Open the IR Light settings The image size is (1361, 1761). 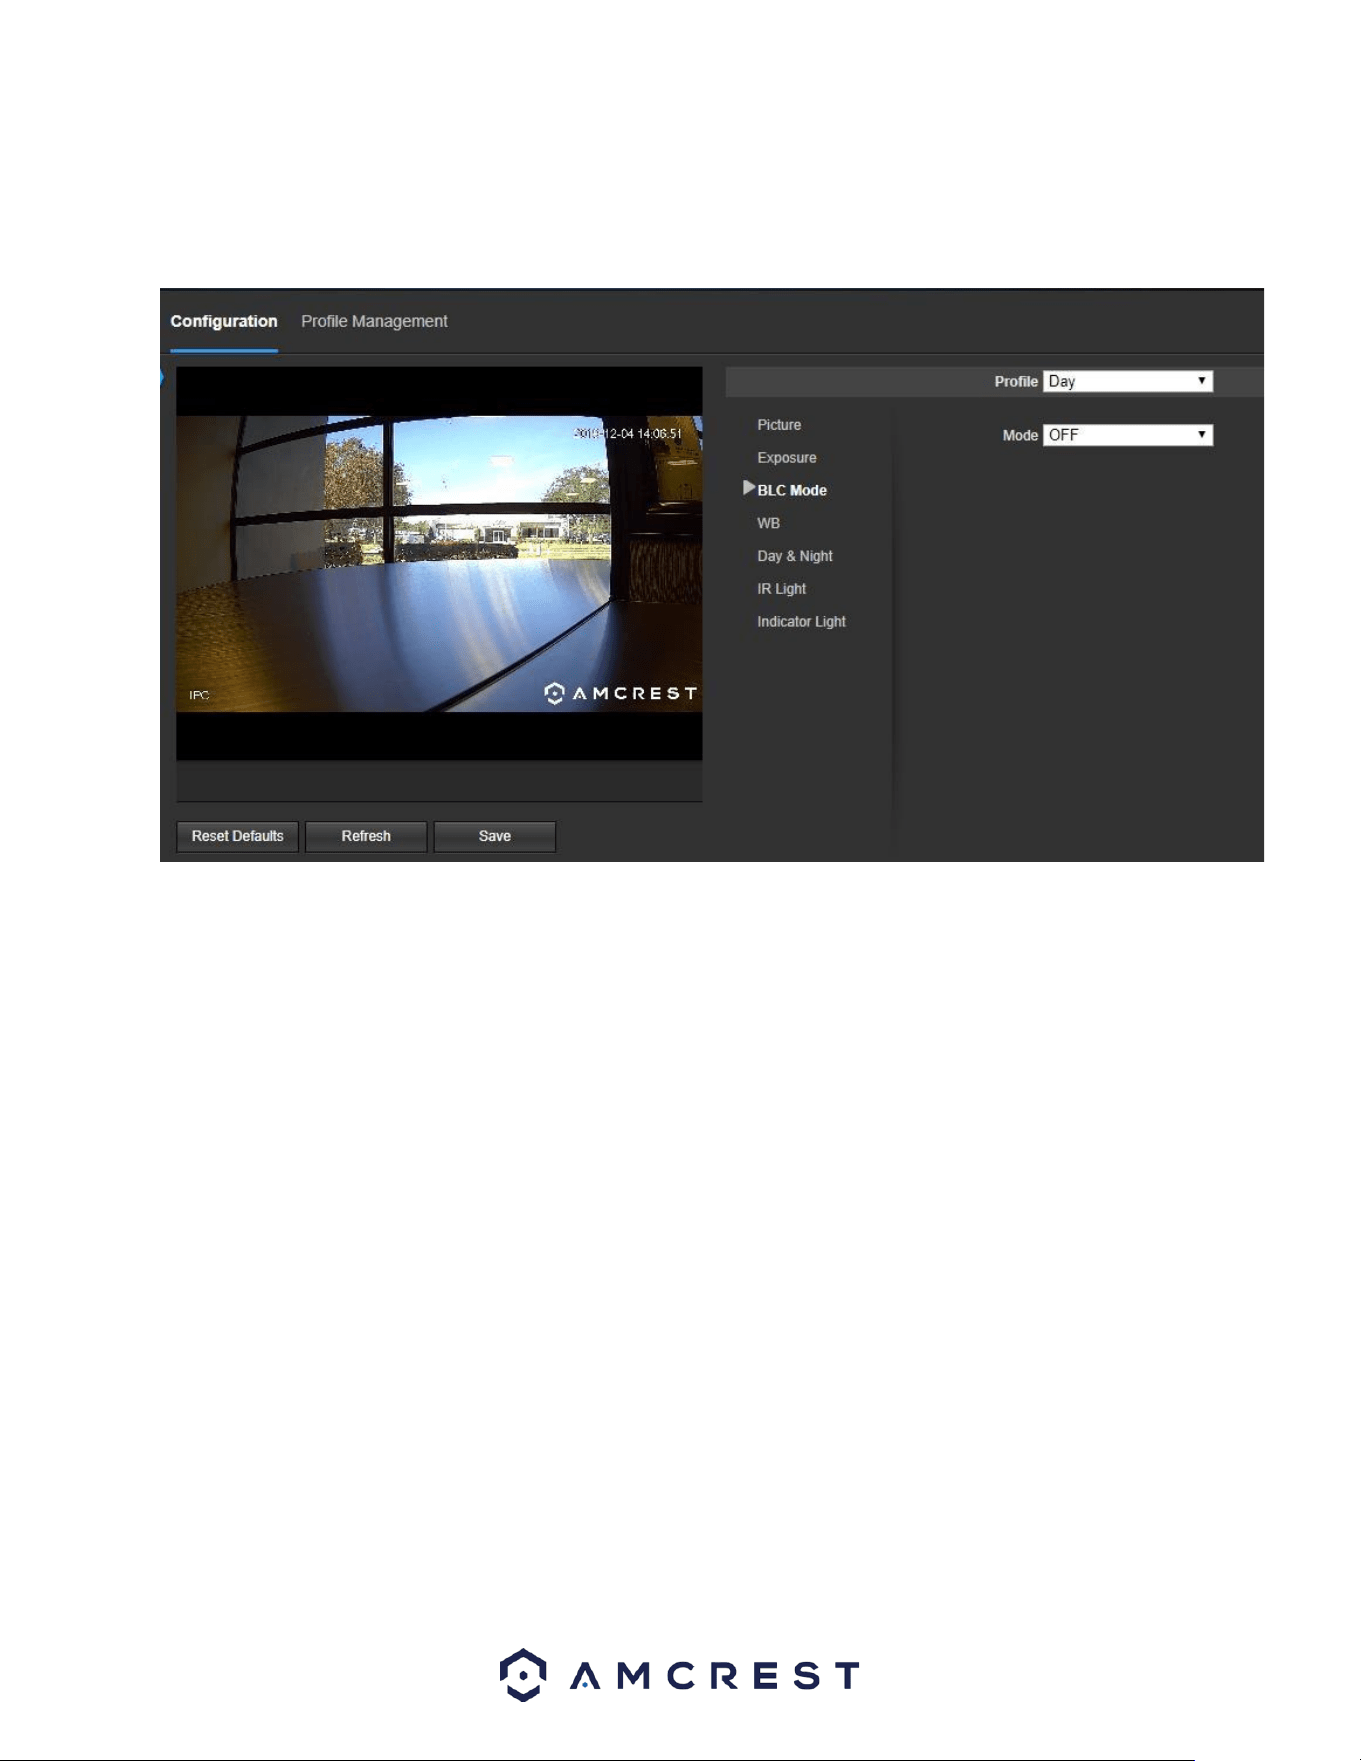781,589
